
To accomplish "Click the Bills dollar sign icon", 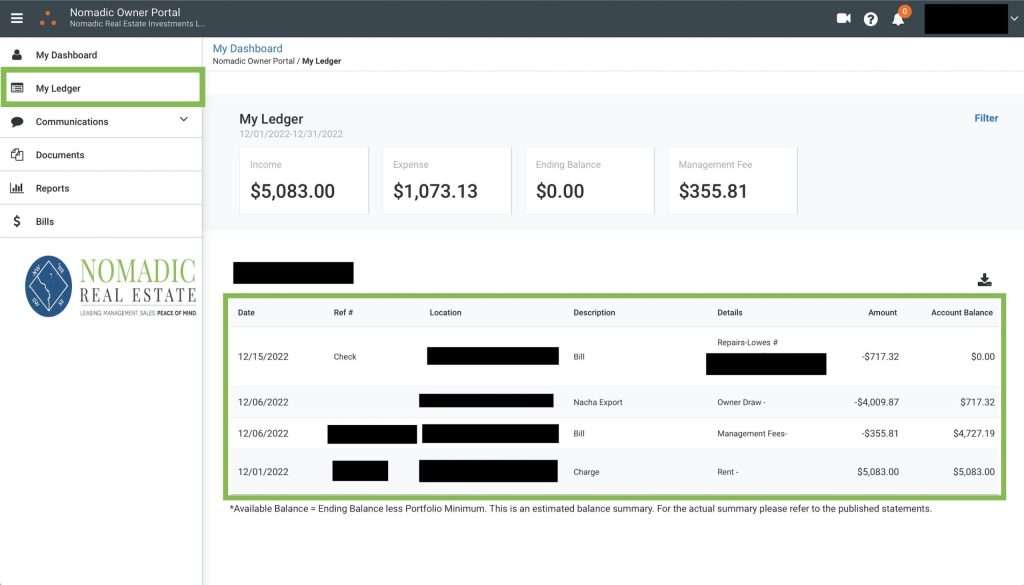I will pos(17,221).
